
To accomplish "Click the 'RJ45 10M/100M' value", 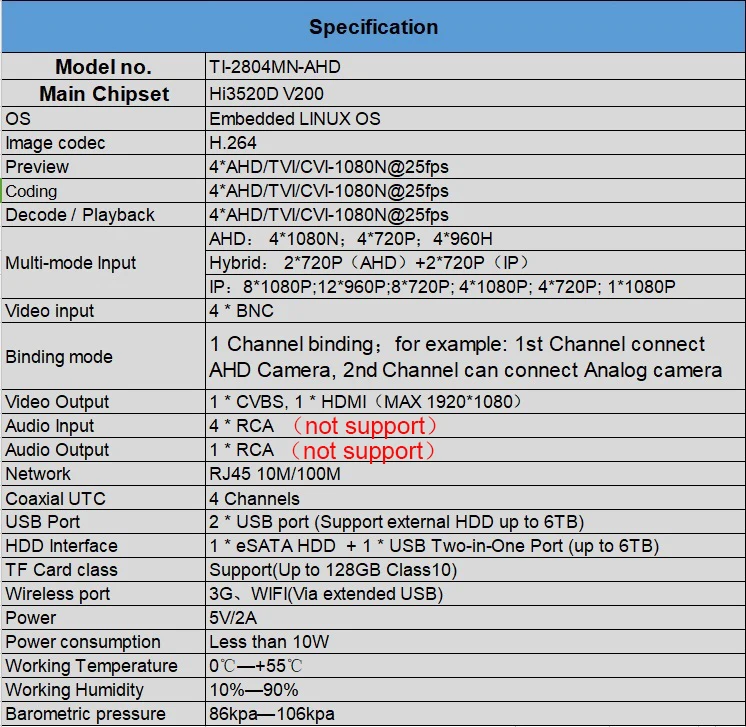I will click(x=275, y=474).
